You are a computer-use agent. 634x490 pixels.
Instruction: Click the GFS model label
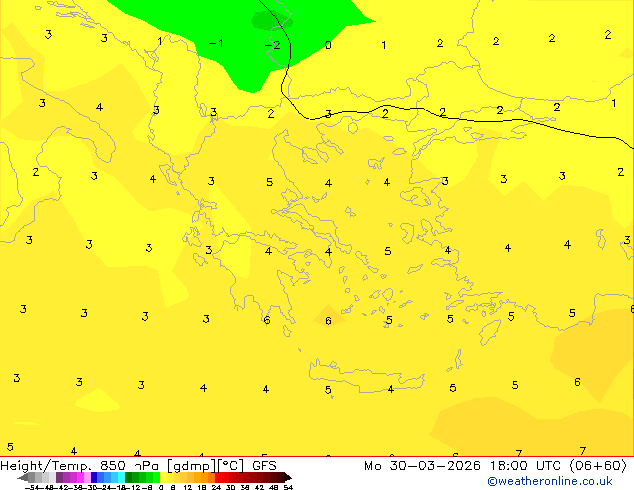264,466
